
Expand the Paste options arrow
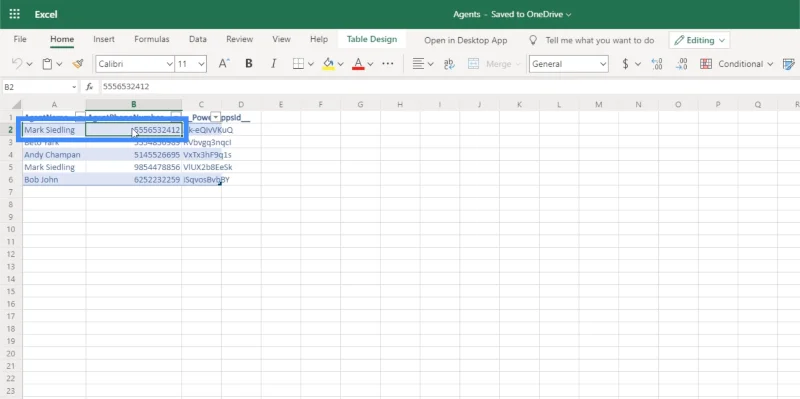[59, 64]
